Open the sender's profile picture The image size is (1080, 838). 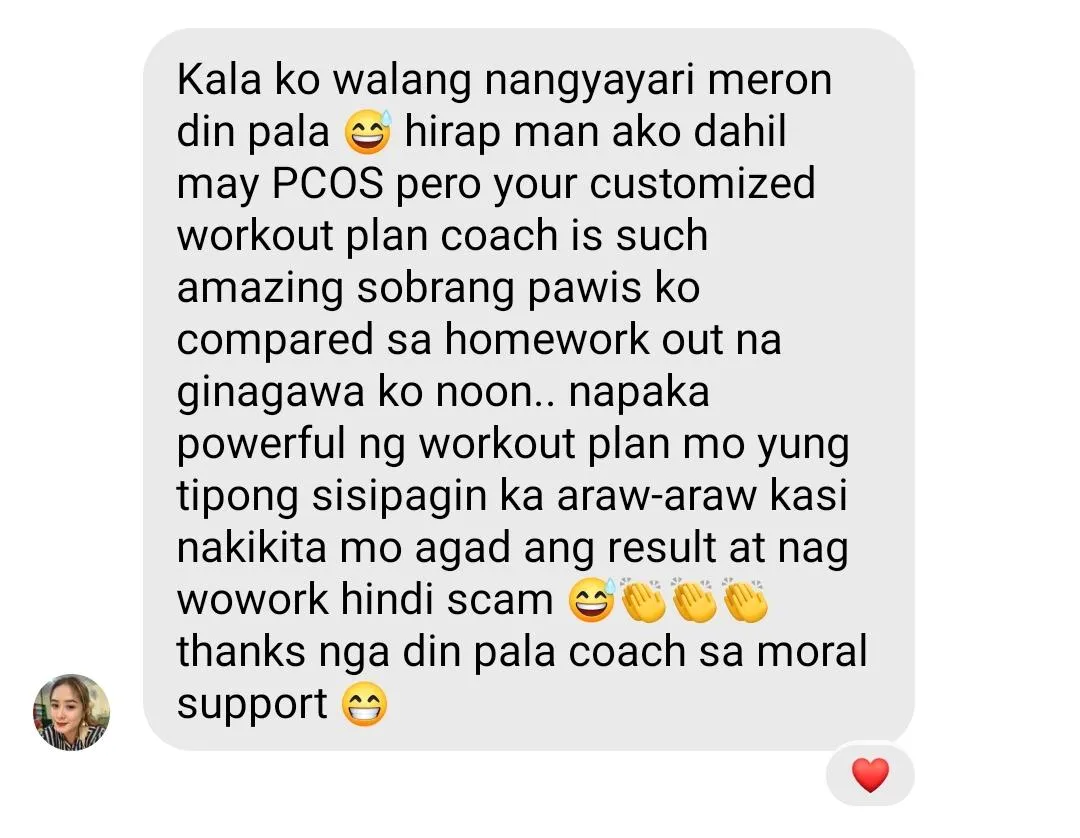[x=72, y=712]
